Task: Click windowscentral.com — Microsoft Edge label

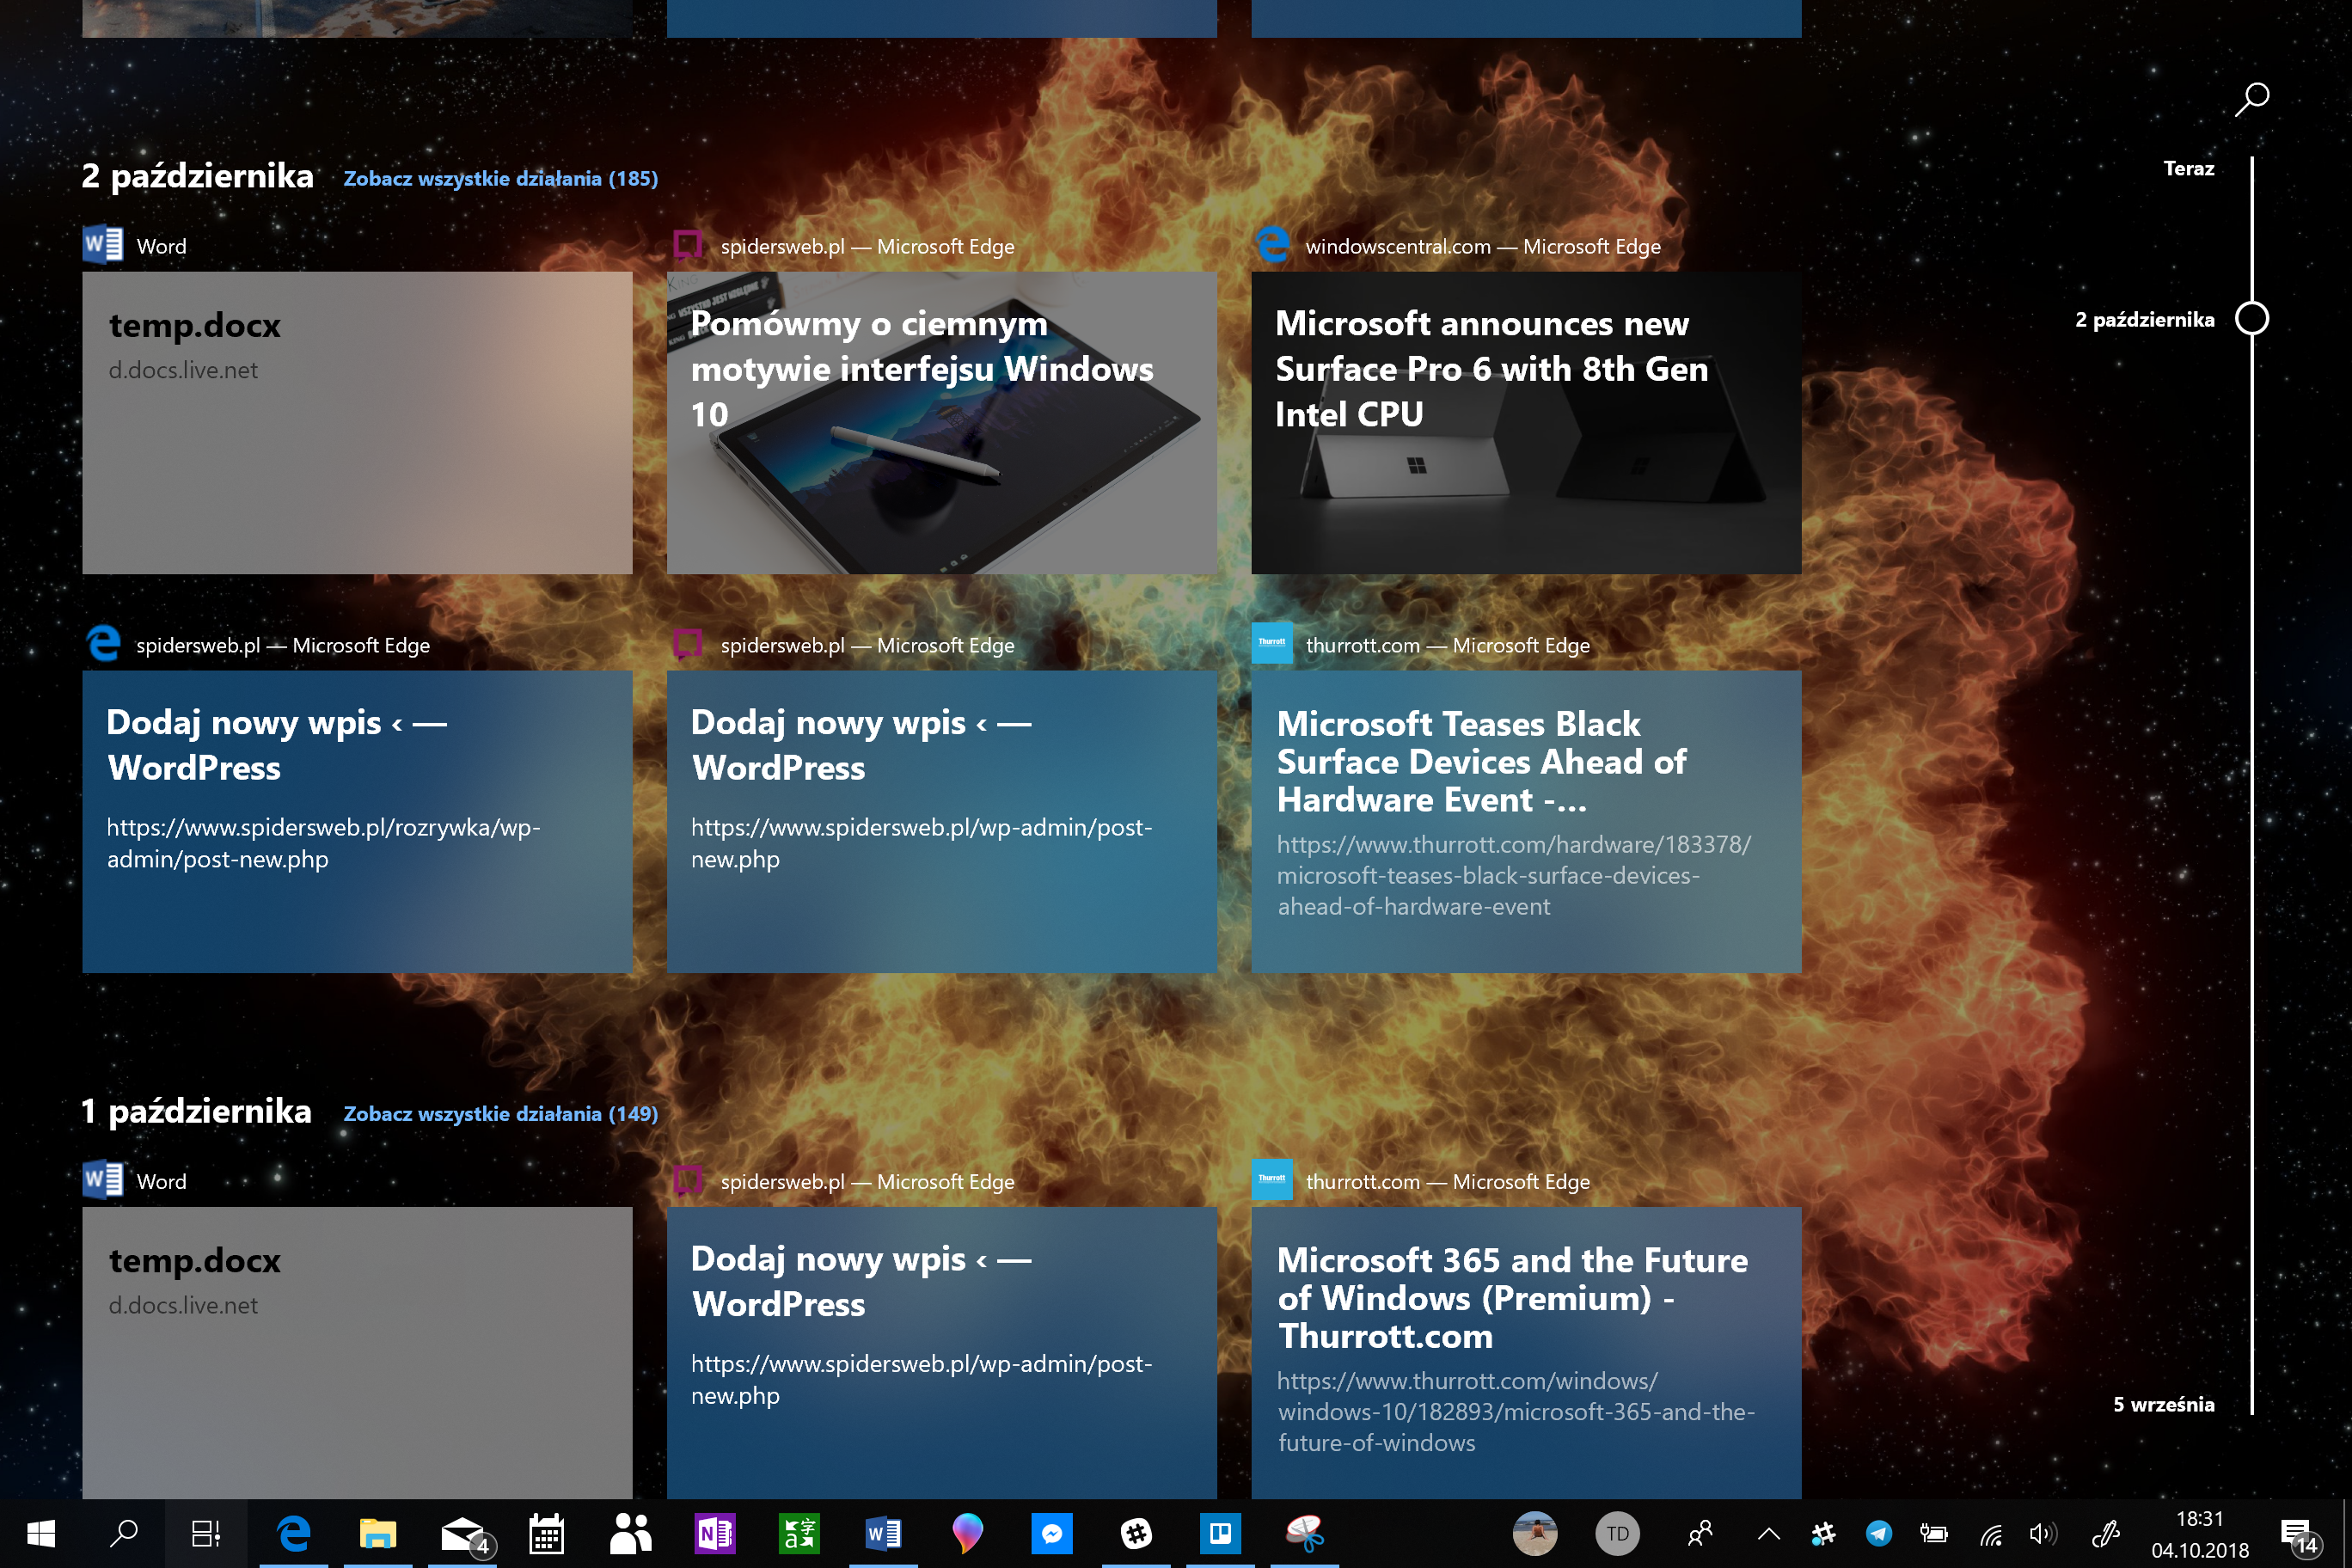Action: [x=1483, y=247]
